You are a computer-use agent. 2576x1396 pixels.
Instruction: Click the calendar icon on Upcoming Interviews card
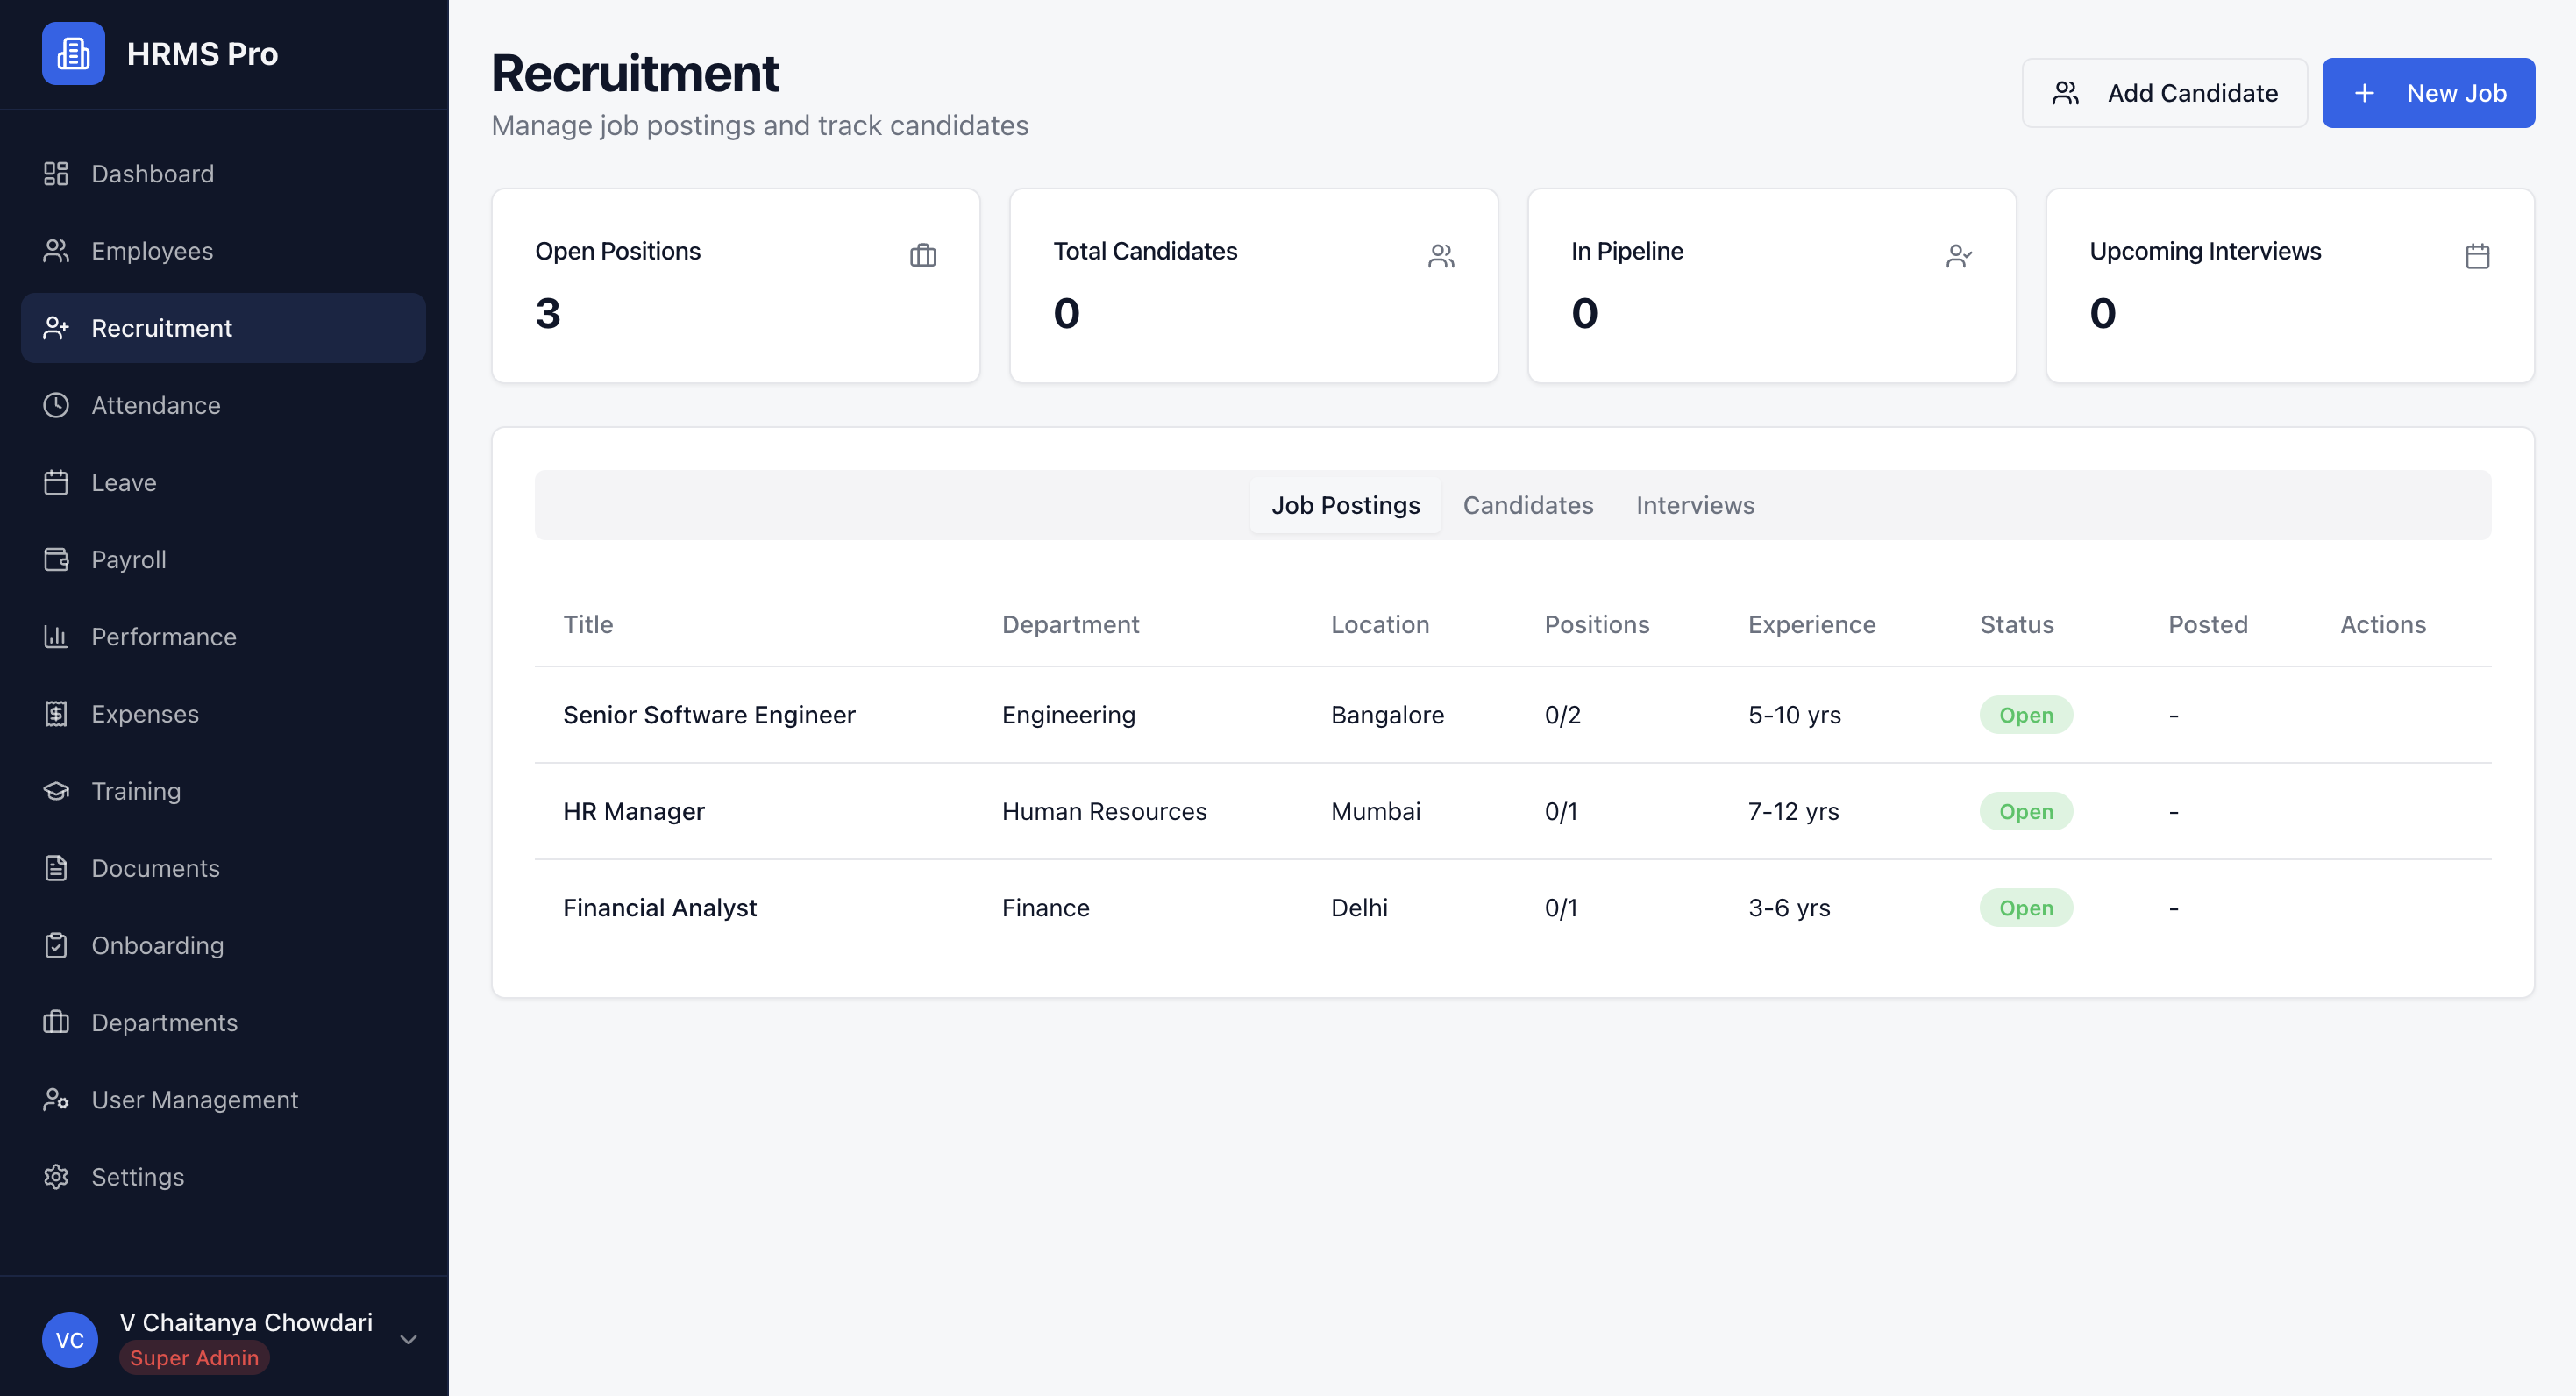2477,256
